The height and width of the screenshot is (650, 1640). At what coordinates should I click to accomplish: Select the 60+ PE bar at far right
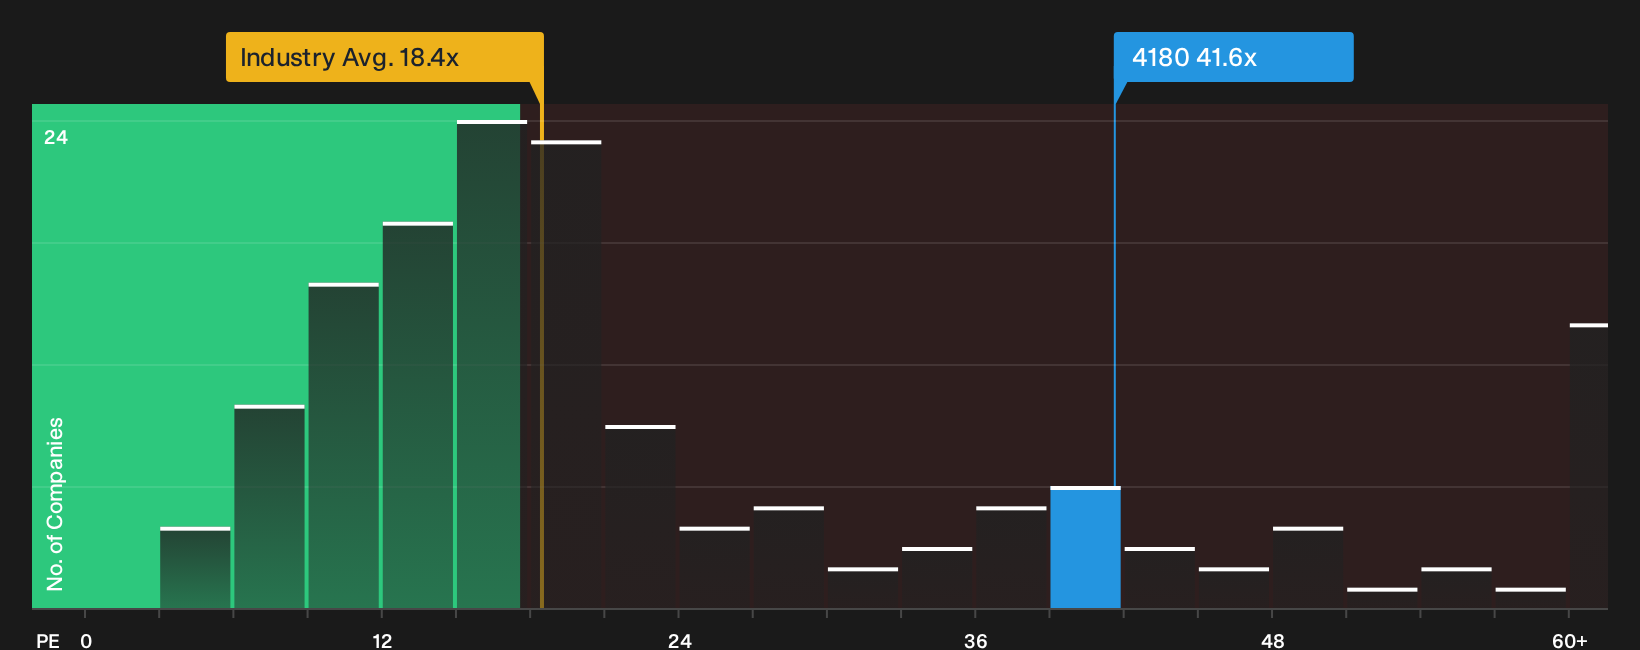tap(1589, 466)
